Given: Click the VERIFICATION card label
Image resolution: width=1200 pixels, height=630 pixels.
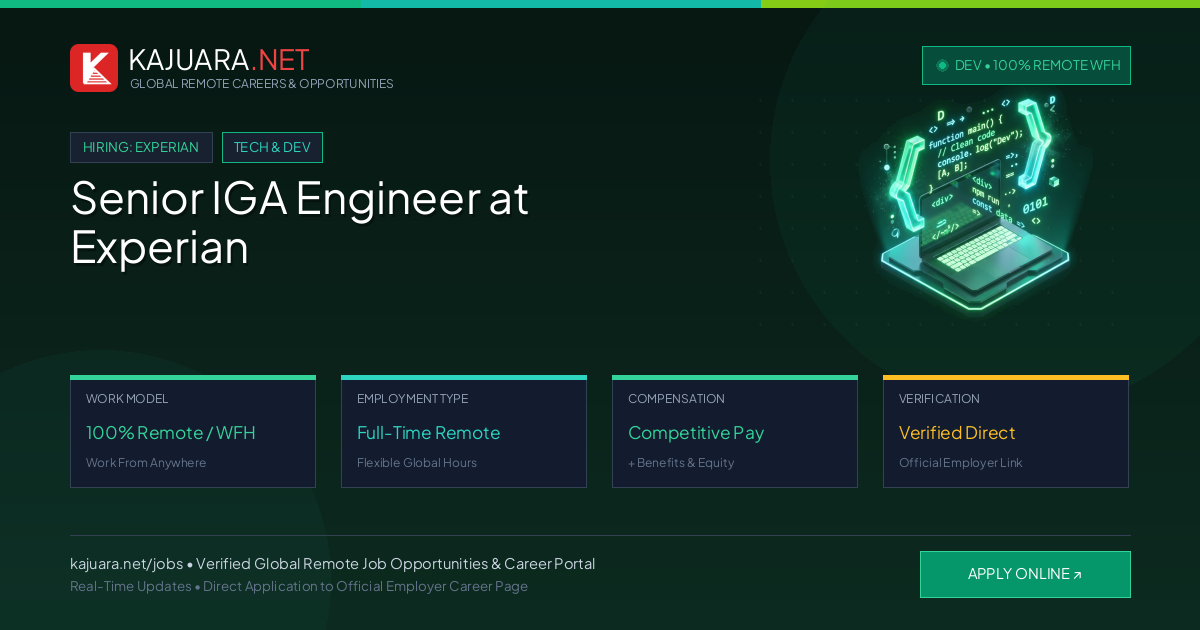Looking at the screenshot, I should pyautogui.click(x=939, y=399).
